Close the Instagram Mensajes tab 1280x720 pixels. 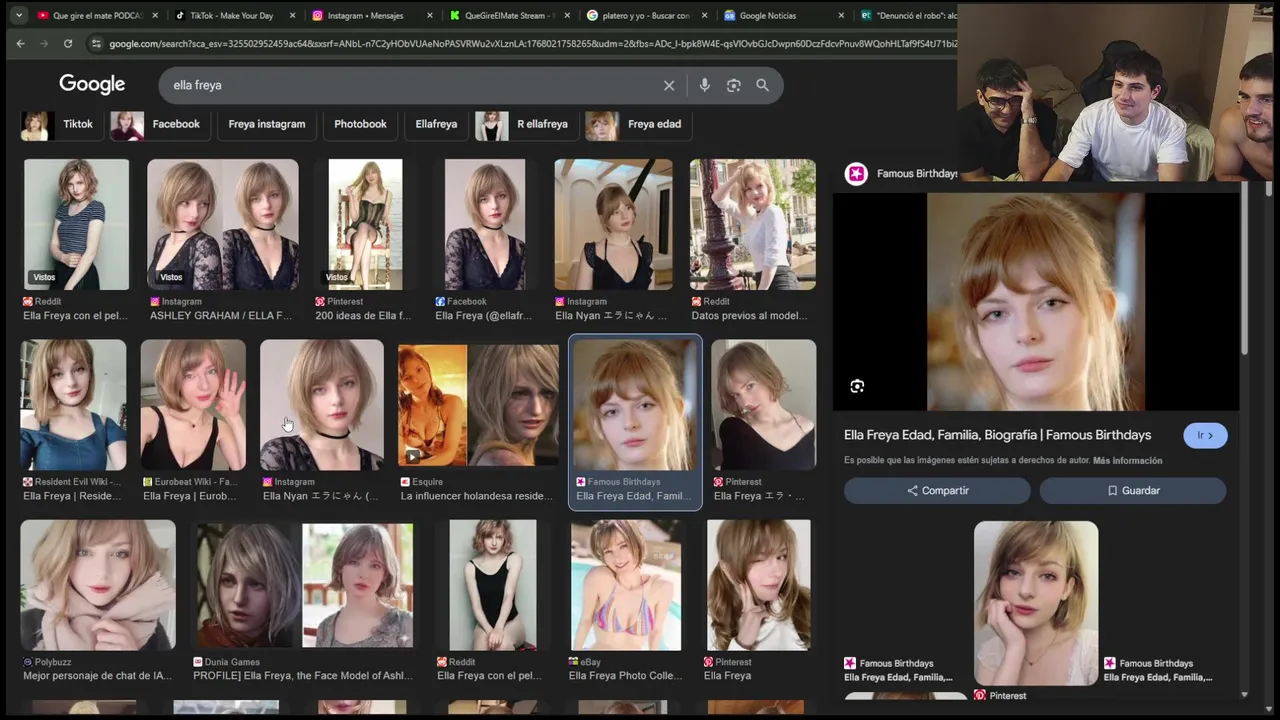[429, 15]
